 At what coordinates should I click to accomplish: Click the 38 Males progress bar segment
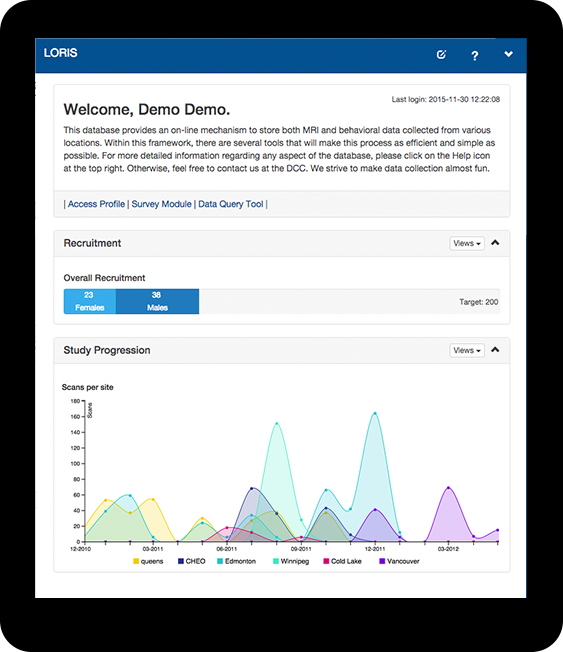coord(157,301)
